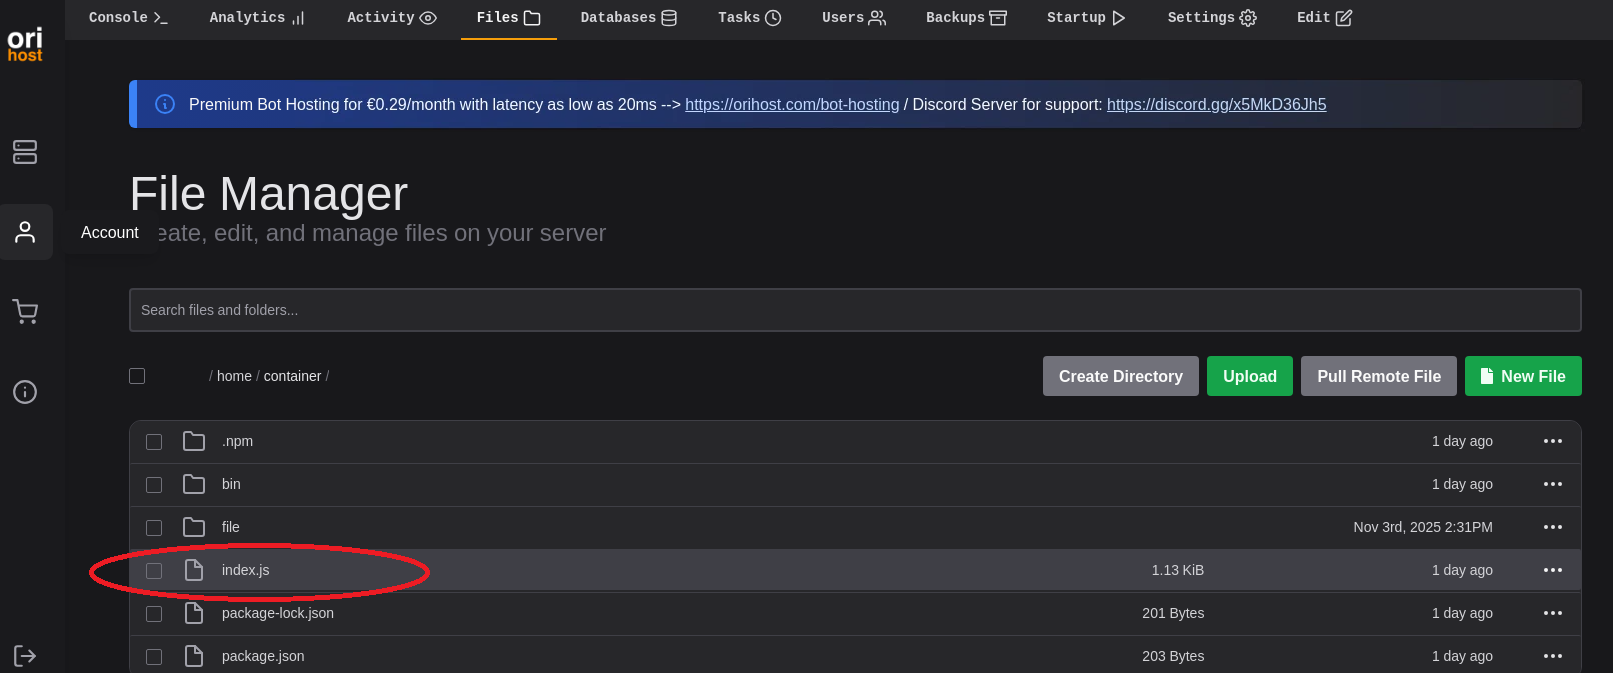Click the Search files and folders field
Screen dimensions: 1613x673
(854, 310)
